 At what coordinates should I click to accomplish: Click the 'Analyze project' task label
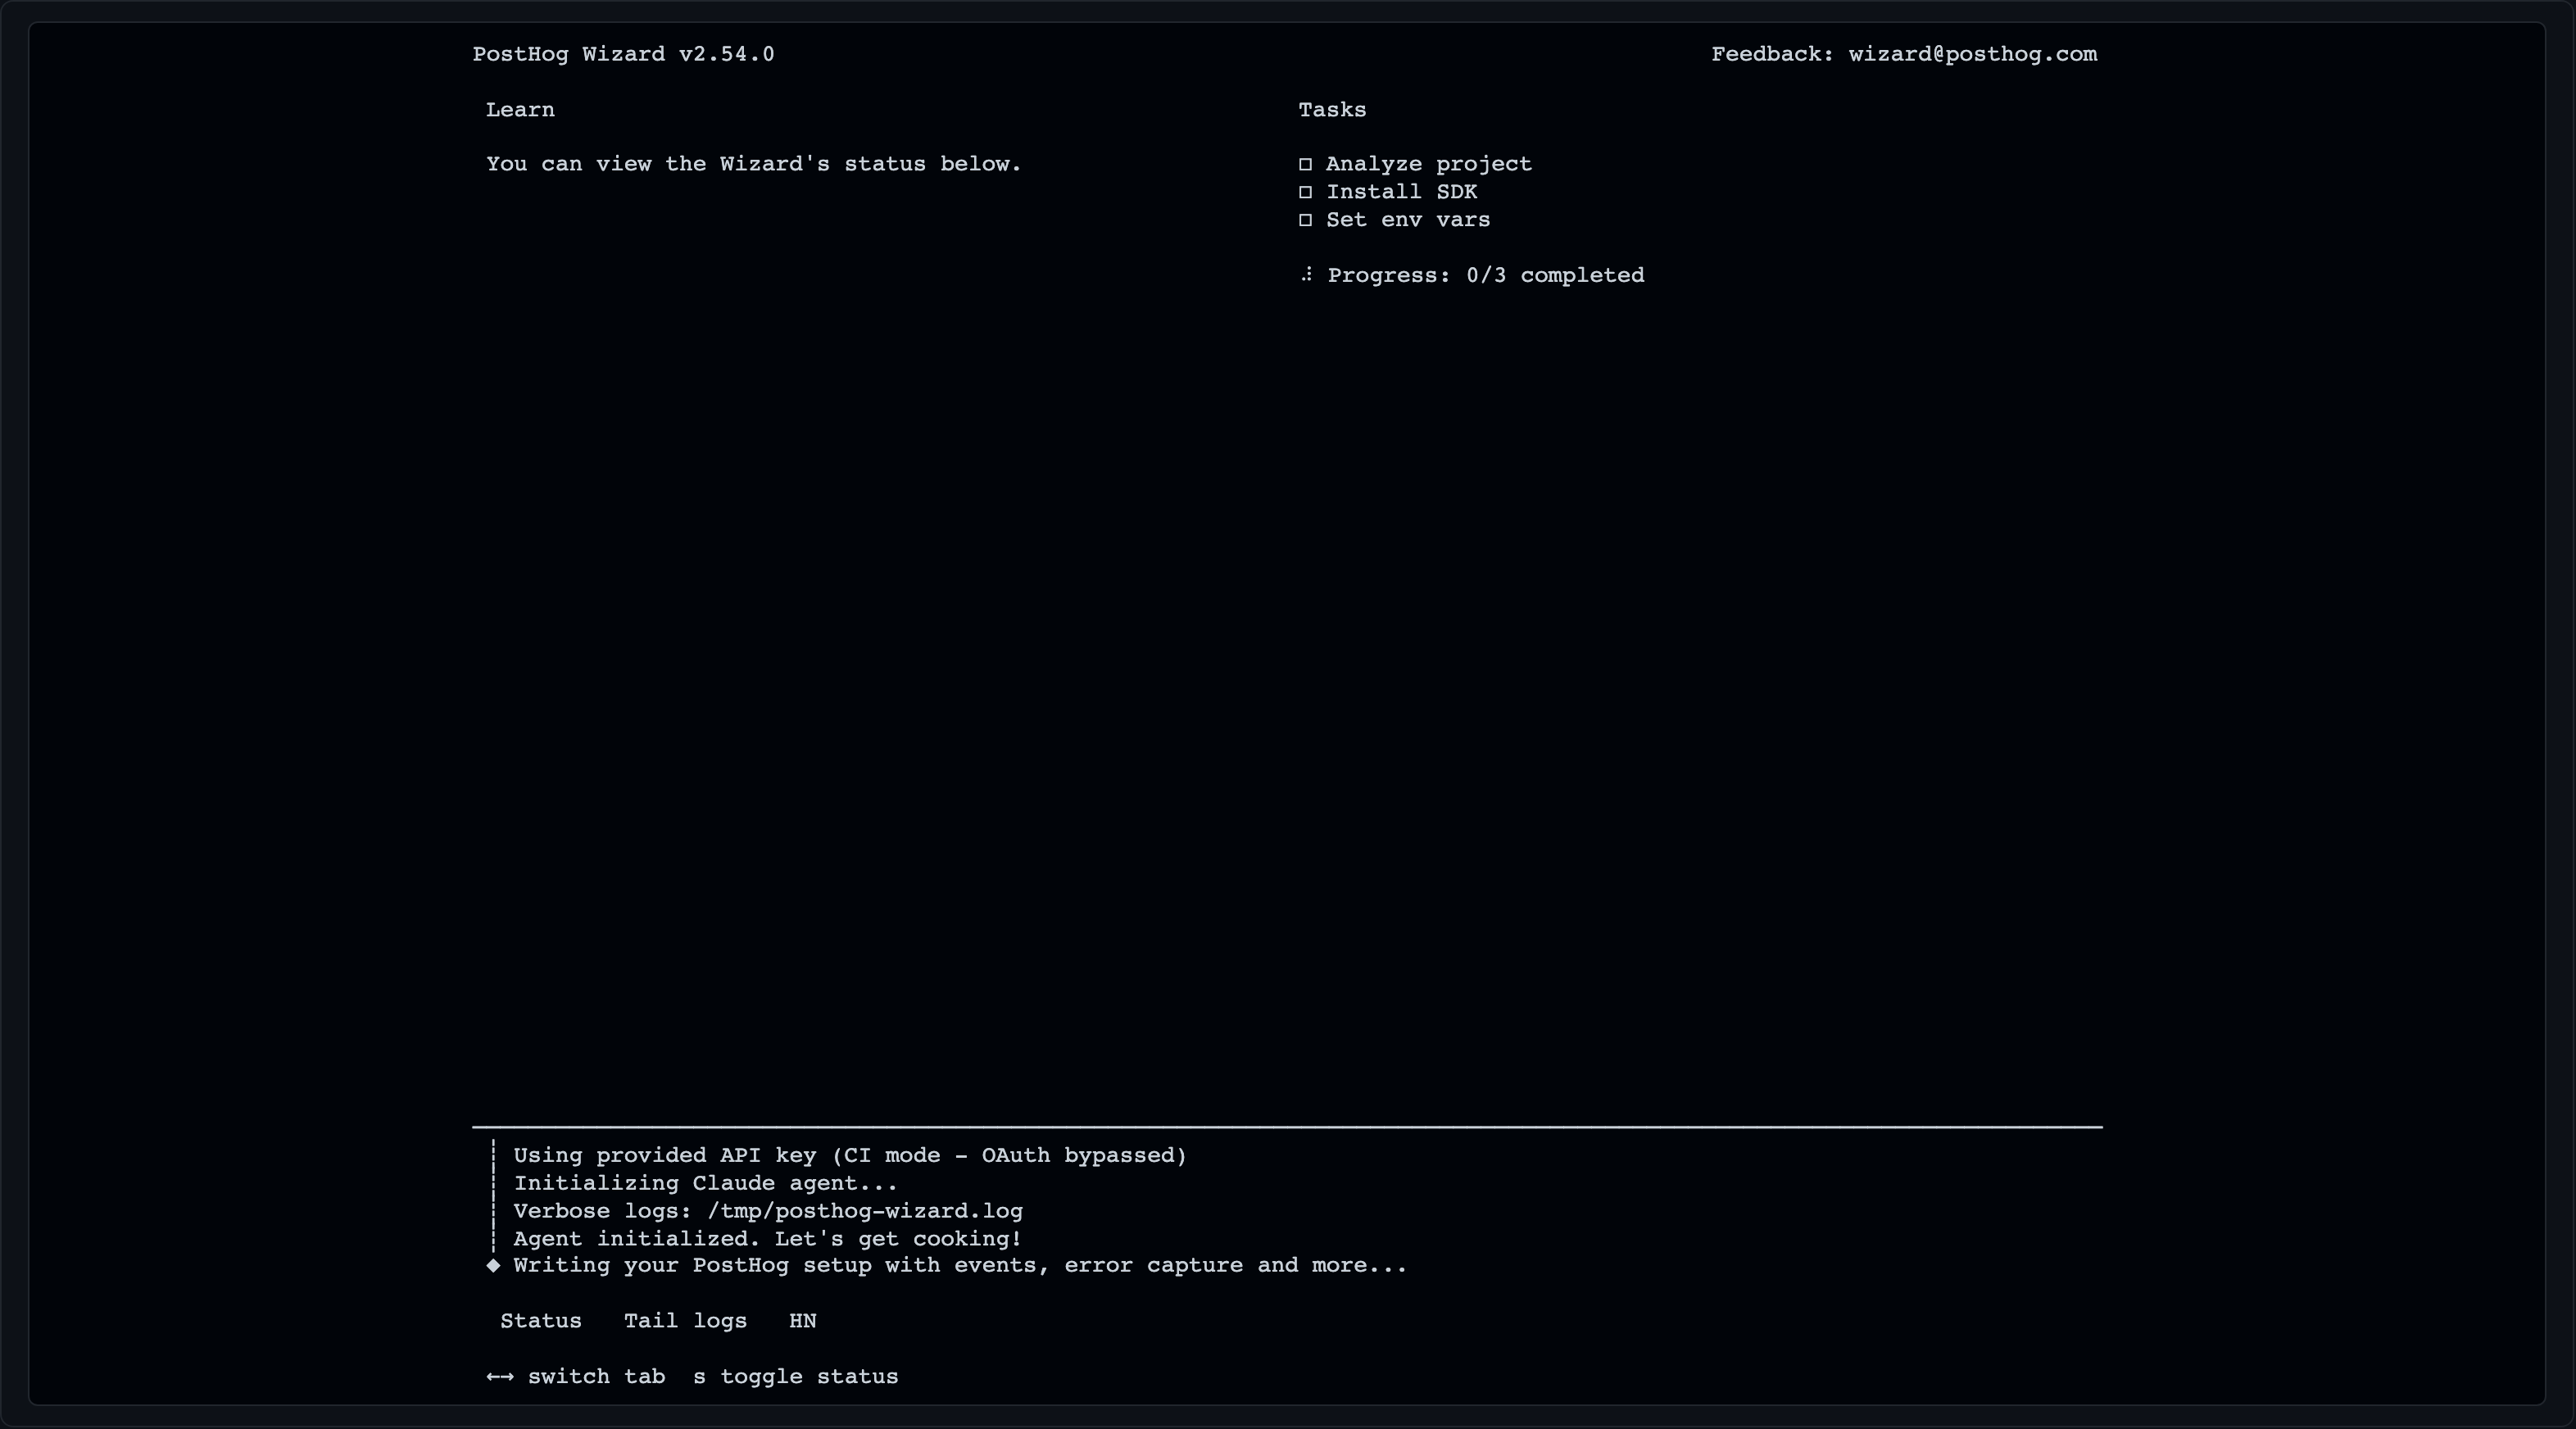[x=1429, y=164]
